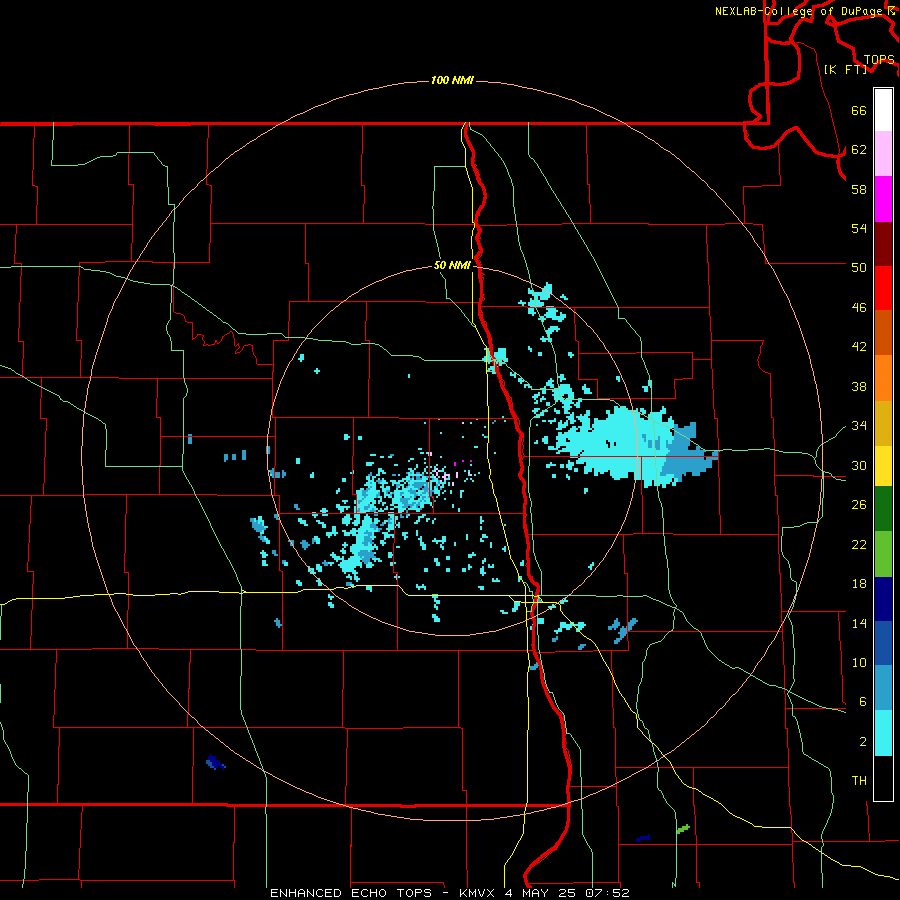The width and height of the screenshot is (900, 900).
Task: Click the 14 value on the legend
Action: (x=859, y=623)
